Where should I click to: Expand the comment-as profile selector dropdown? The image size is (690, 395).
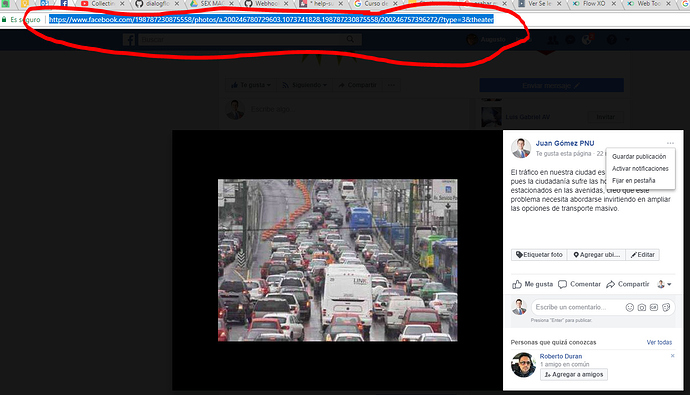tap(664, 285)
